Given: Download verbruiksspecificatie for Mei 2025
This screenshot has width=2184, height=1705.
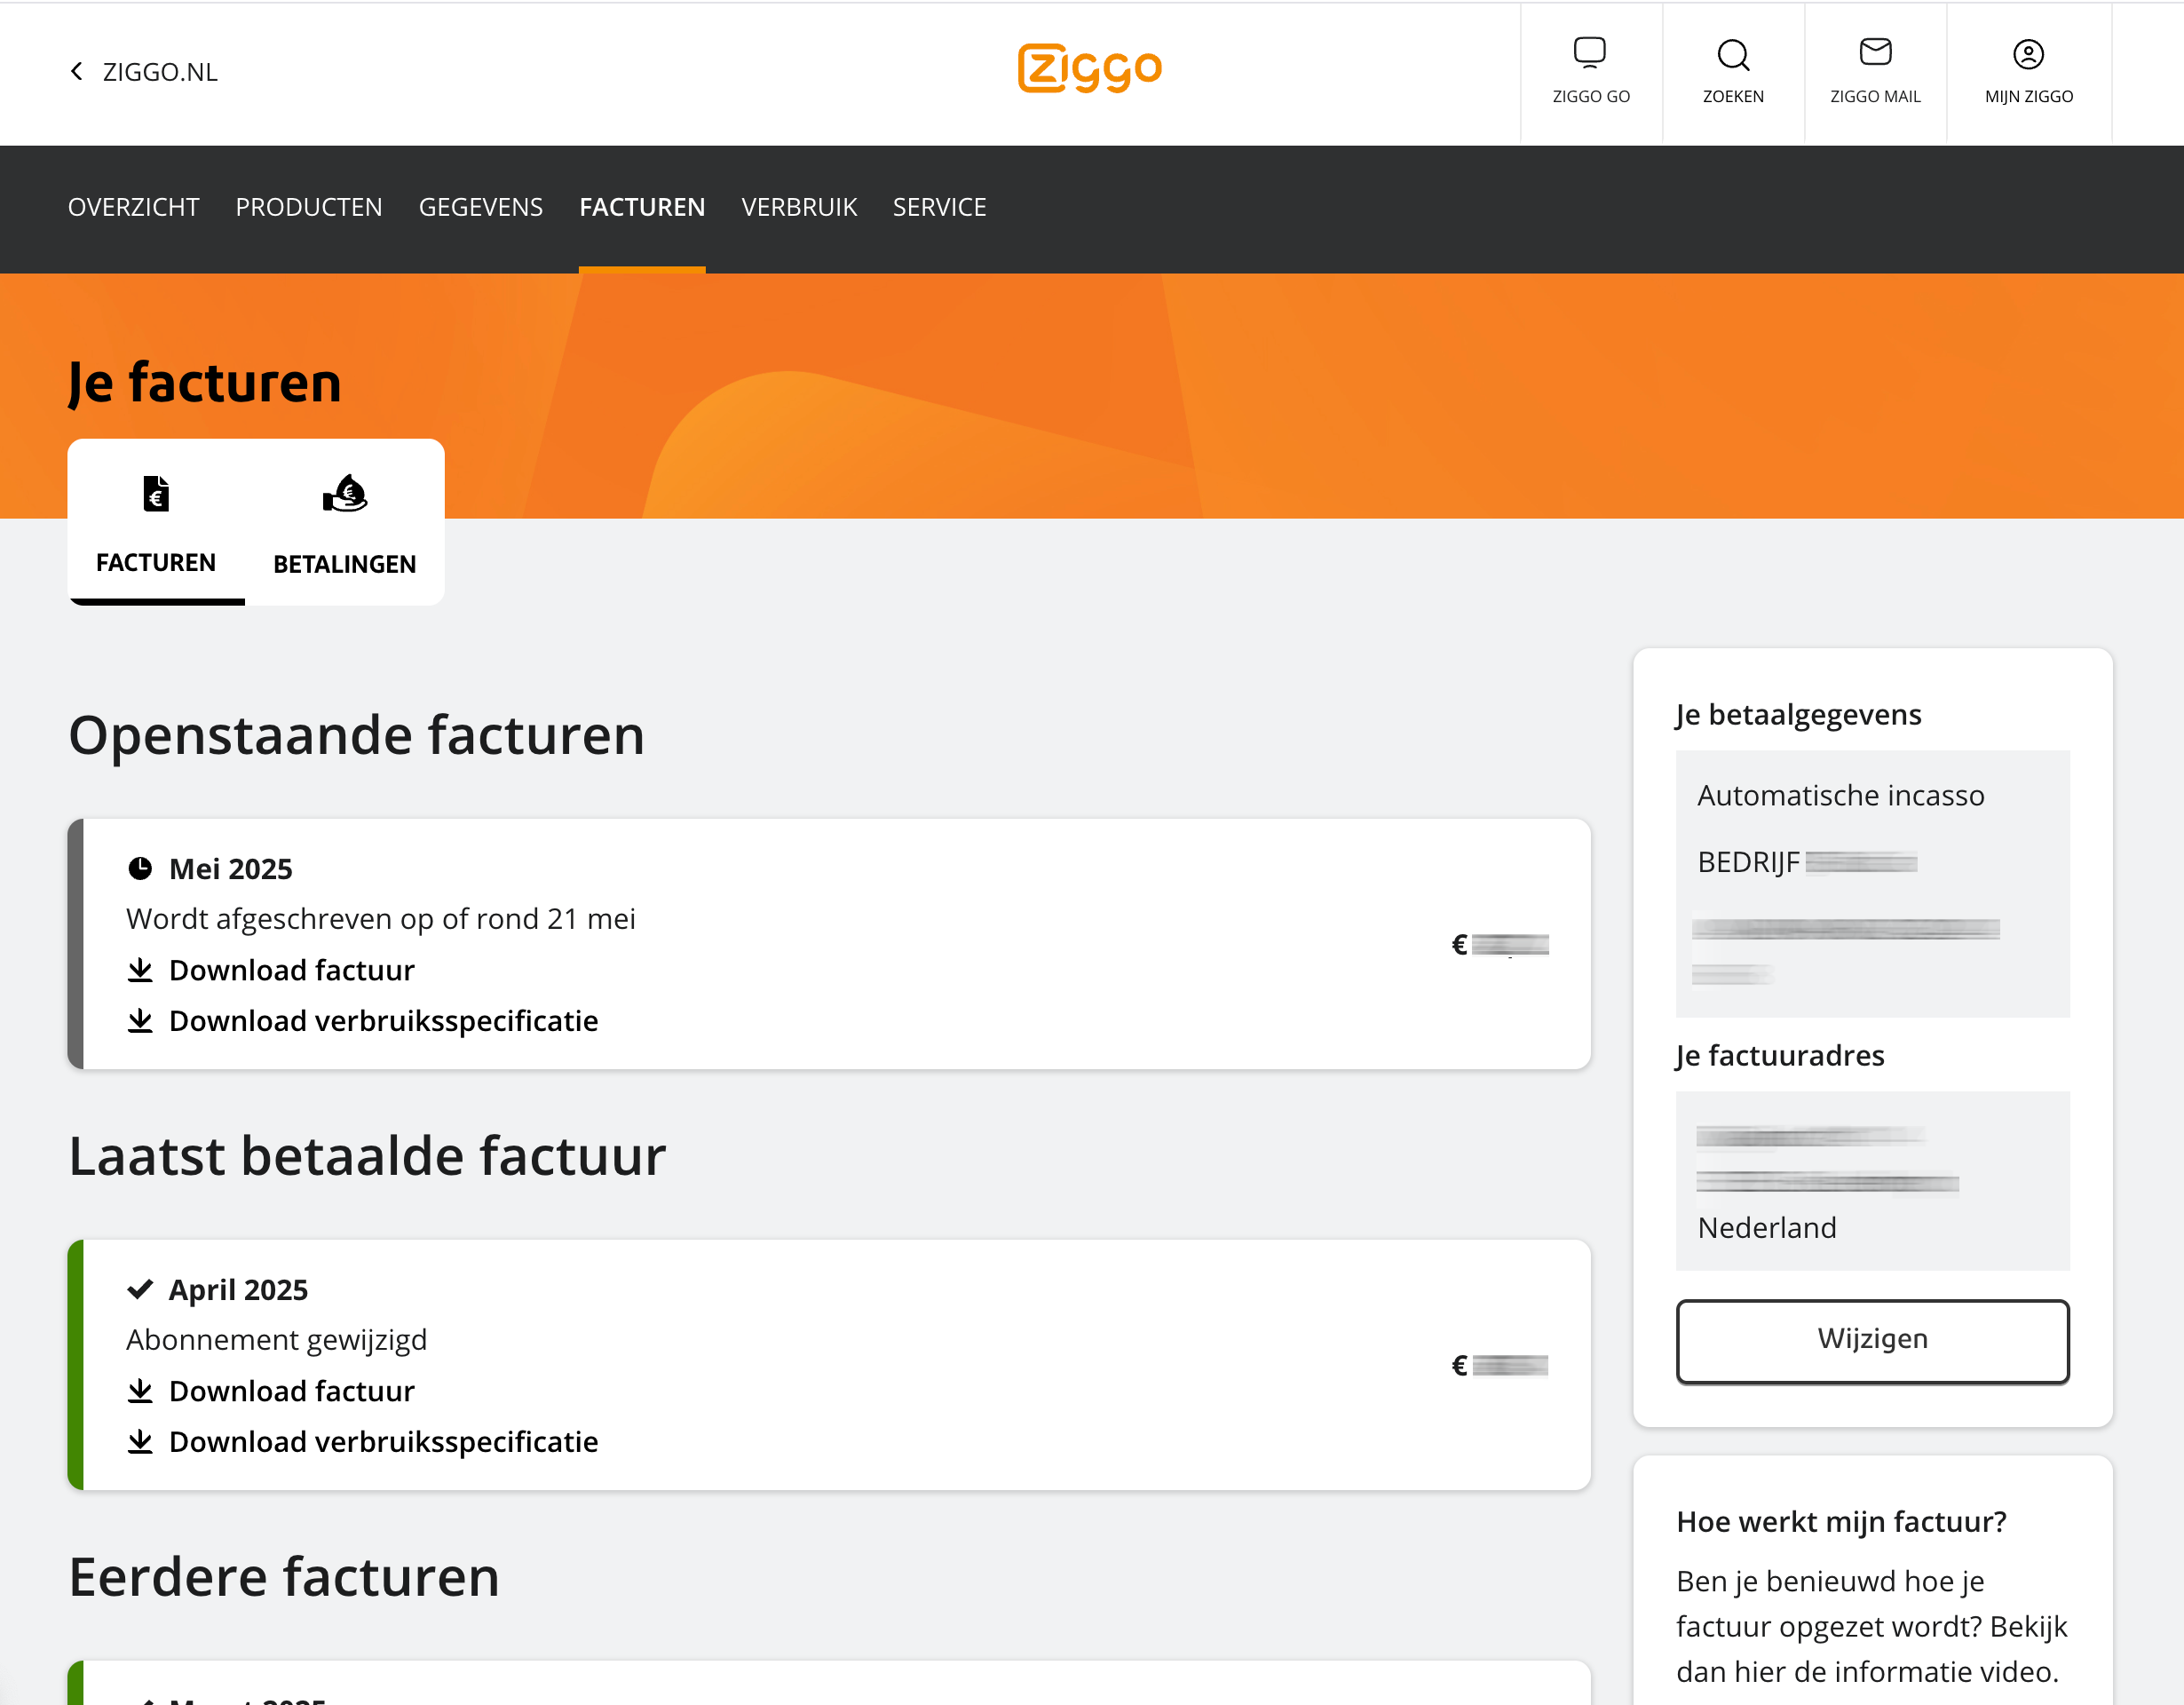Looking at the screenshot, I should tap(383, 1021).
